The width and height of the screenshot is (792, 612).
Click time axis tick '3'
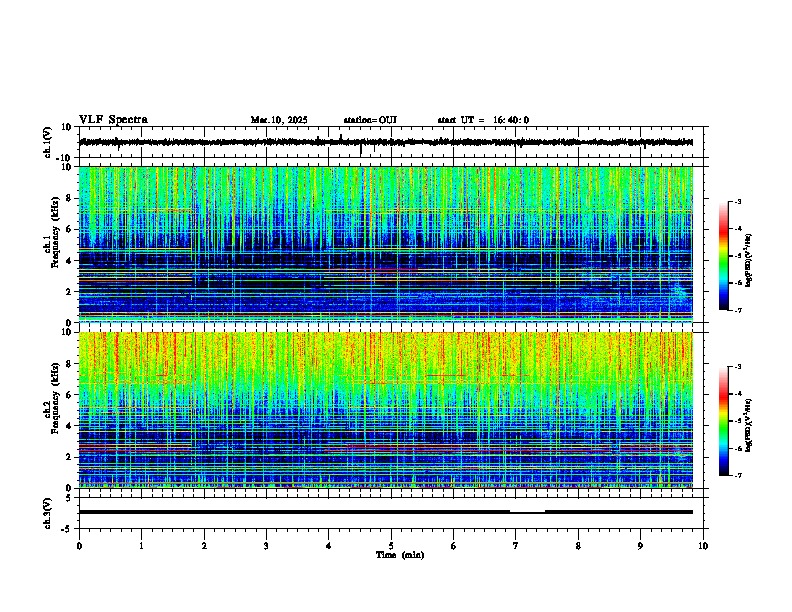(266, 546)
